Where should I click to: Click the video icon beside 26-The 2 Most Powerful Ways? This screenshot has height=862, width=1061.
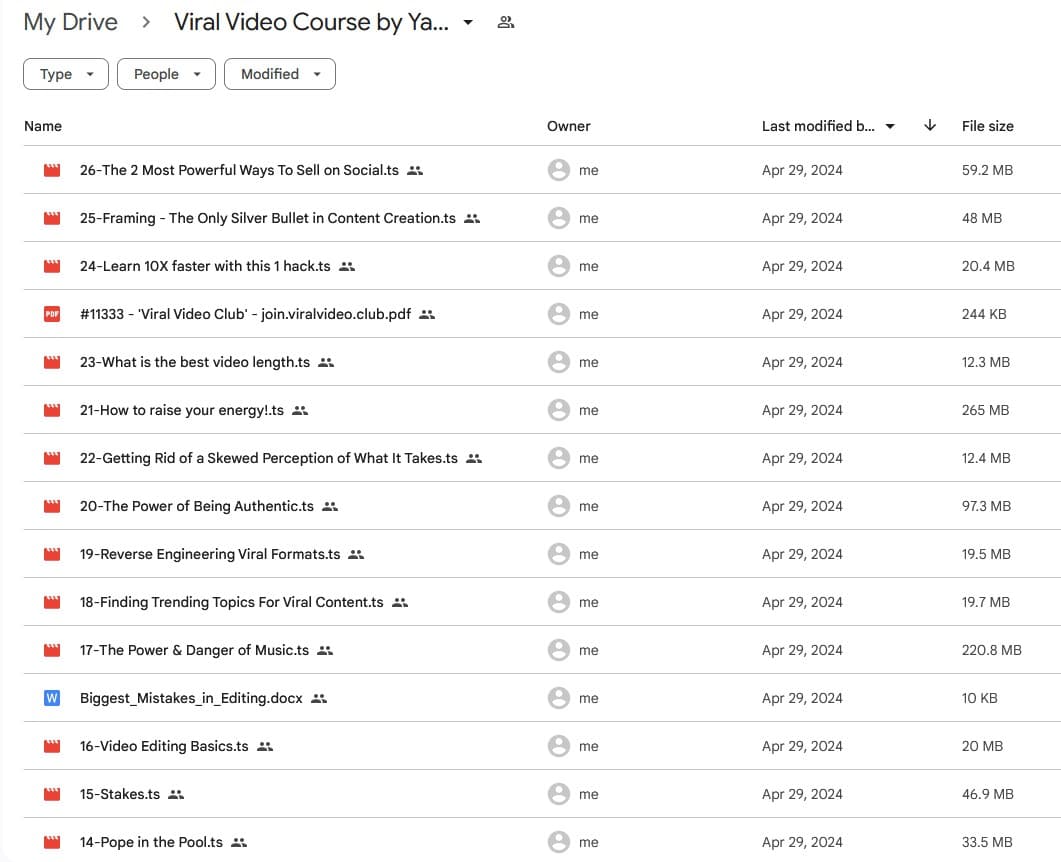(x=52, y=170)
